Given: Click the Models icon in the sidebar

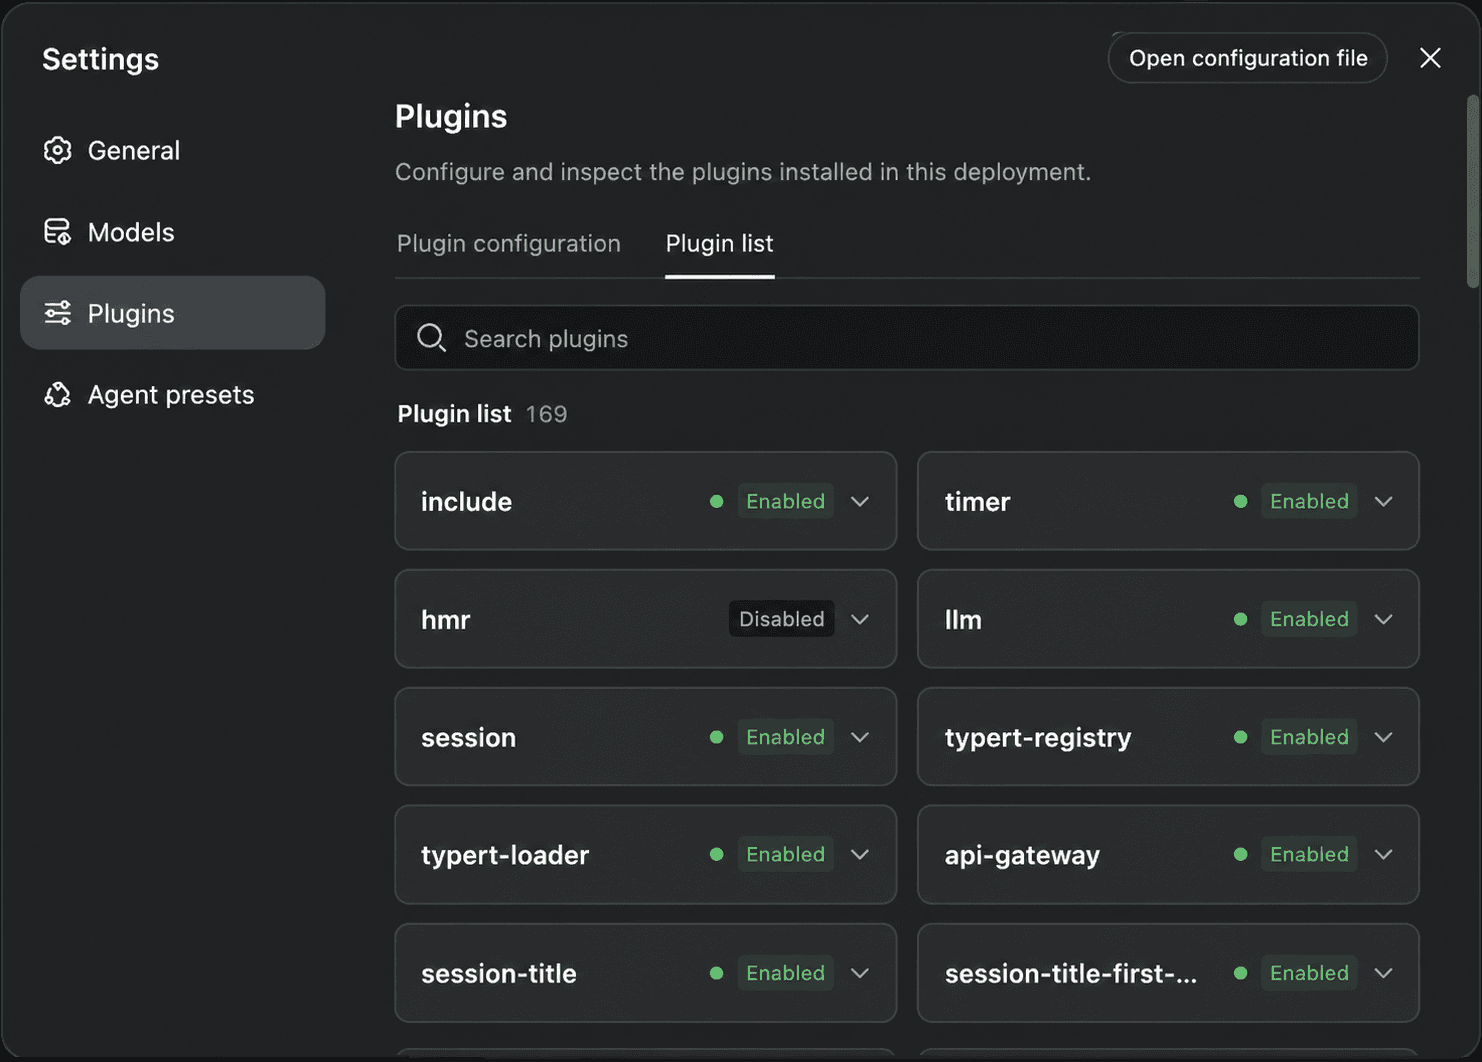Looking at the screenshot, I should pos(58,232).
